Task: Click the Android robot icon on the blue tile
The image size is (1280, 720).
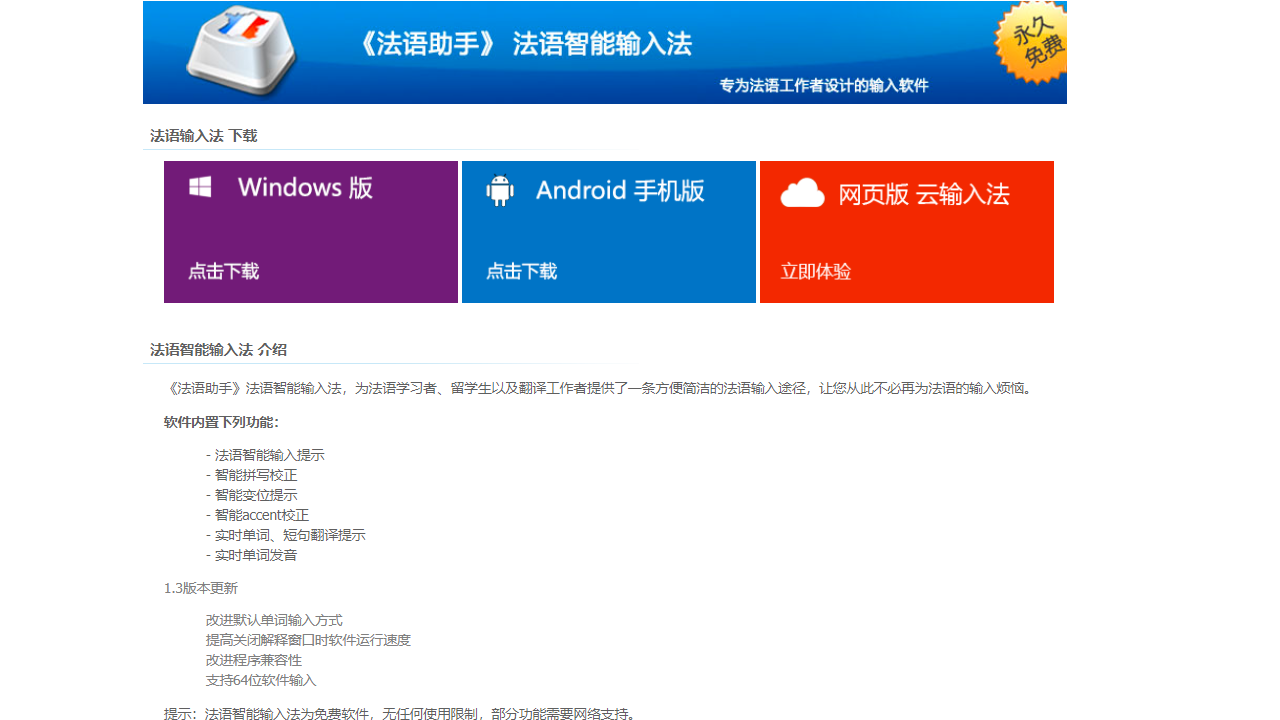Action: (x=499, y=189)
